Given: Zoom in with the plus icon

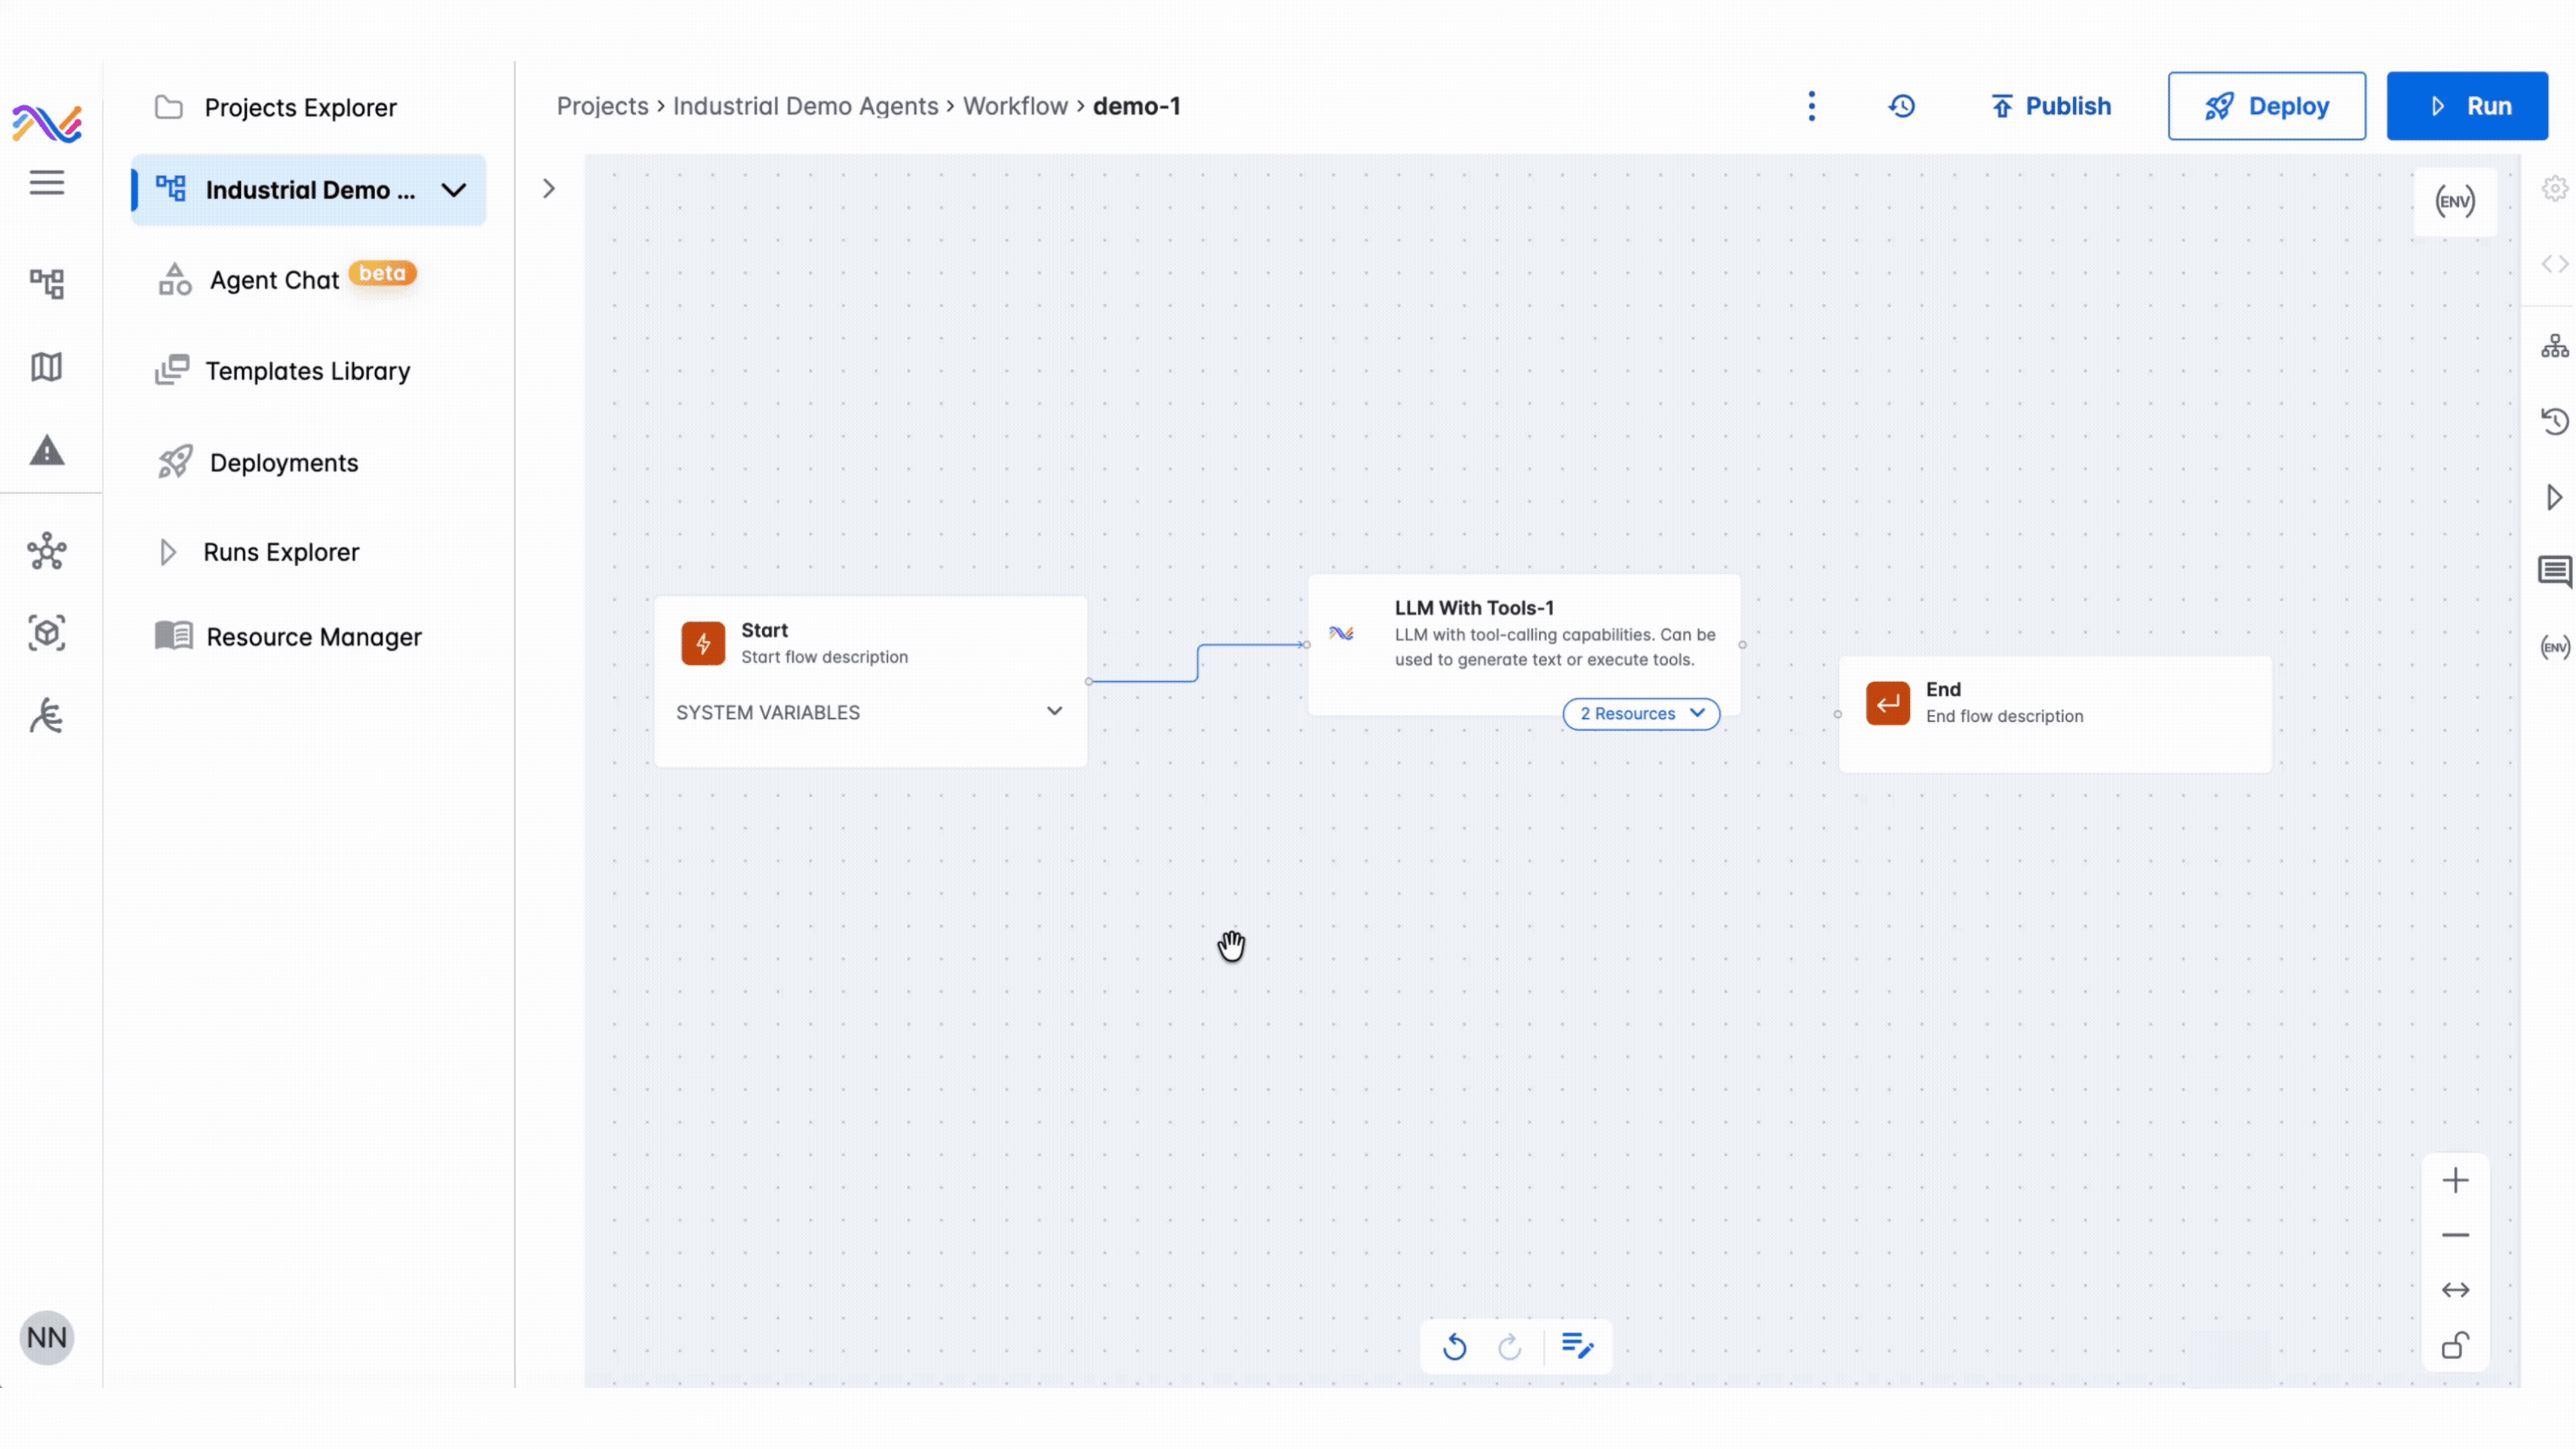Looking at the screenshot, I should [x=2455, y=1181].
